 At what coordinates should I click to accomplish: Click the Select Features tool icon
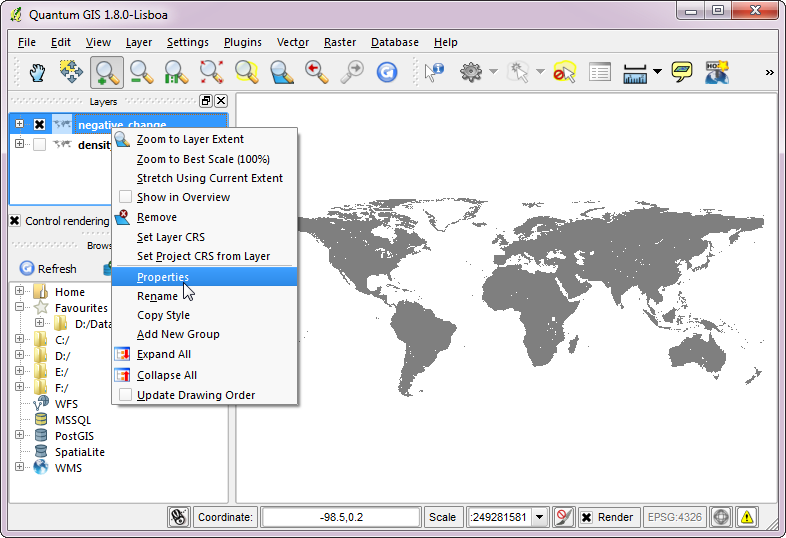[x=518, y=72]
